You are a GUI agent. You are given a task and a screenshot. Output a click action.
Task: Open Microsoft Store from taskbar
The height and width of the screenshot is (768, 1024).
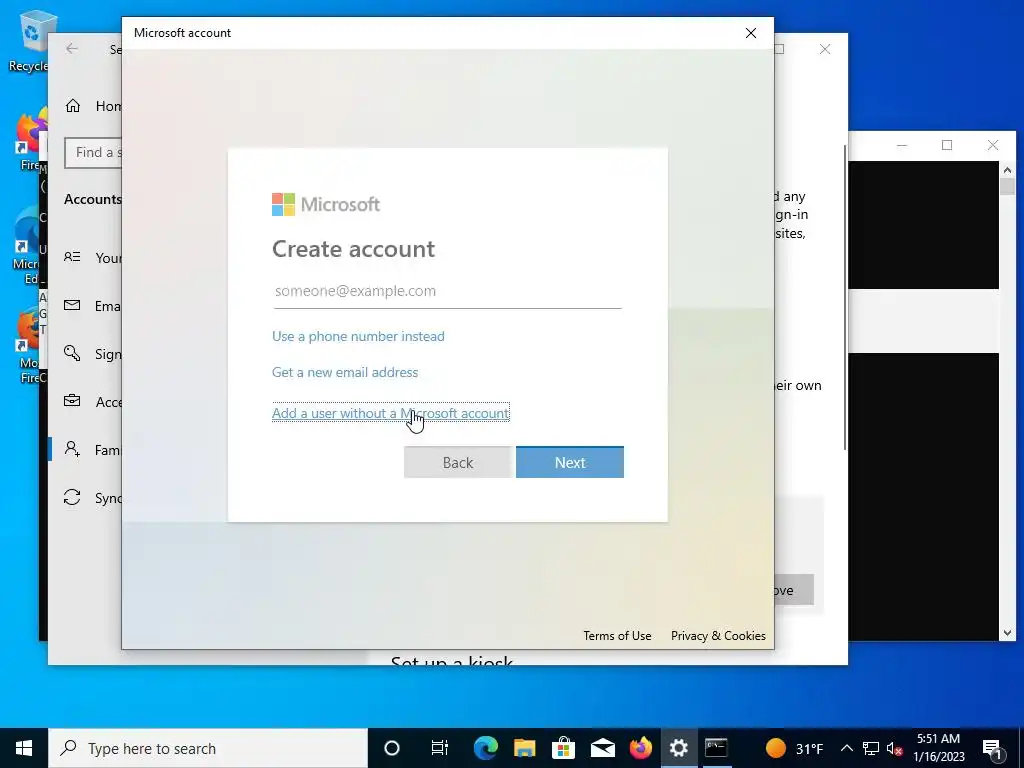tap(563, 748)
